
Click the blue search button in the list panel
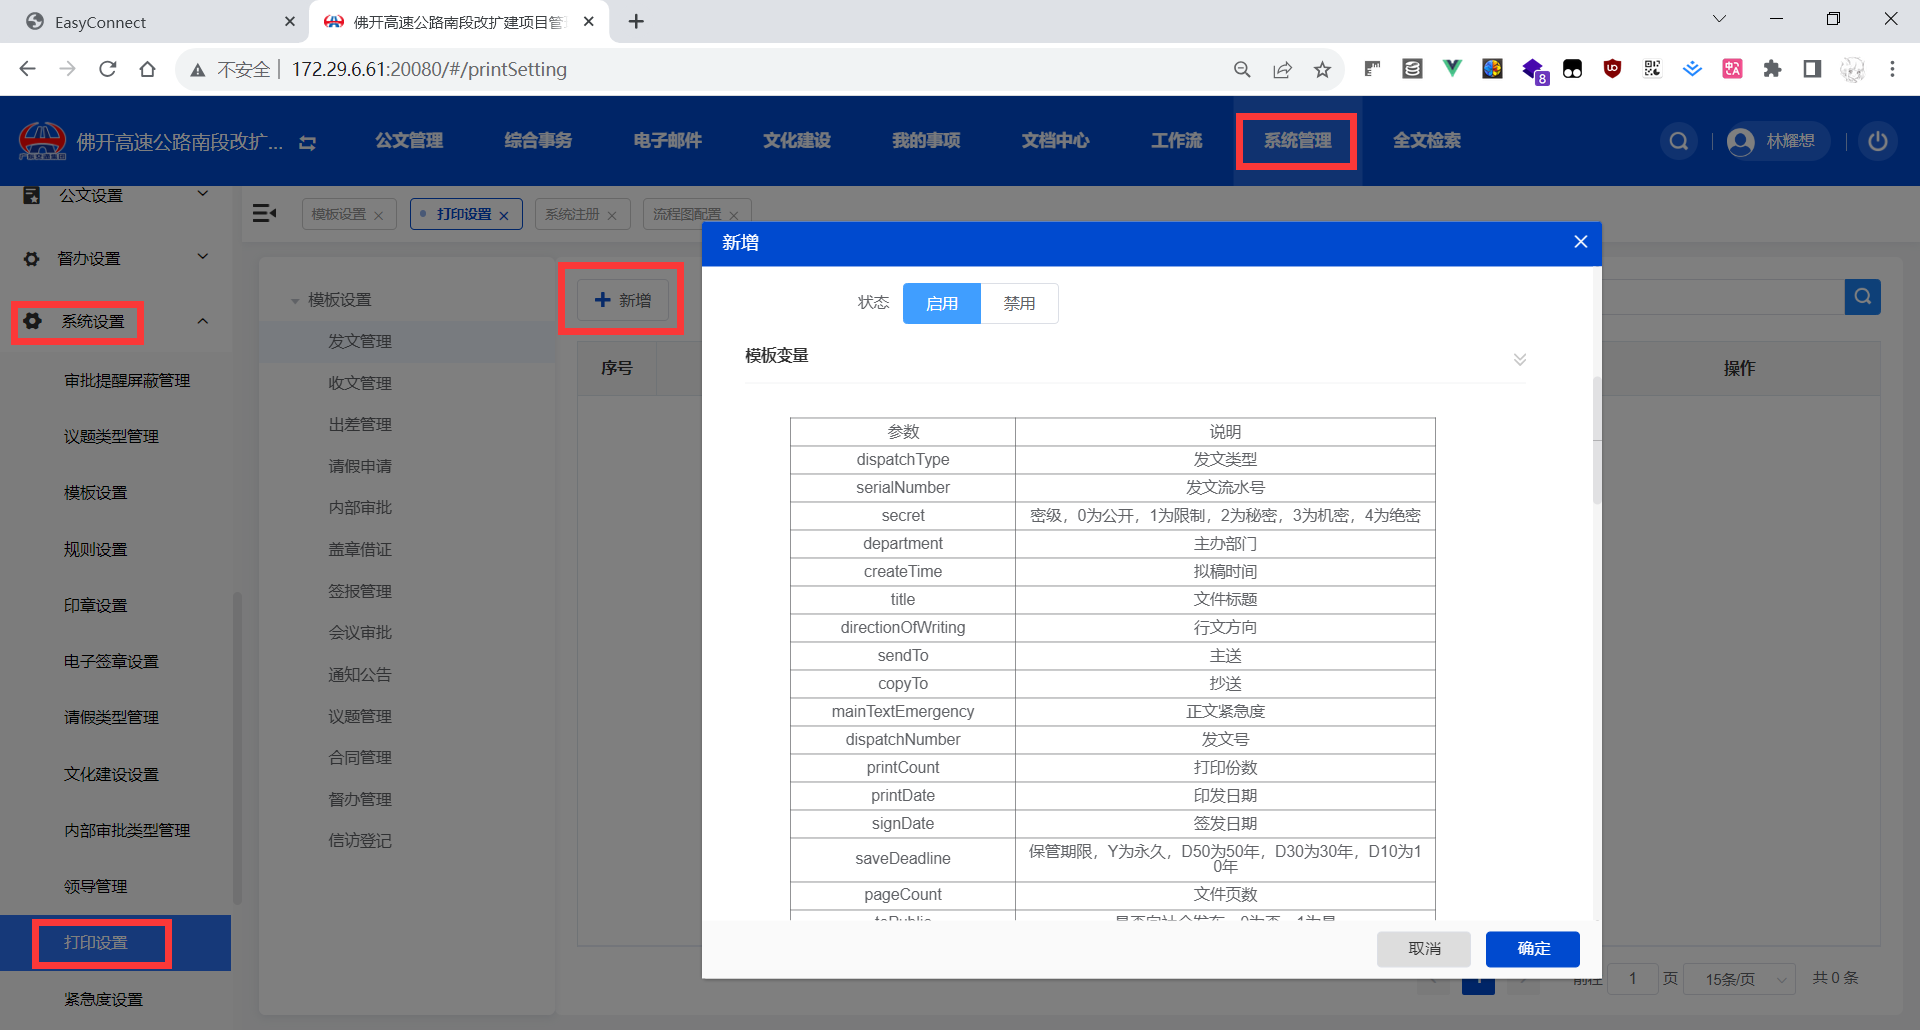click(x=1862, y=297)
